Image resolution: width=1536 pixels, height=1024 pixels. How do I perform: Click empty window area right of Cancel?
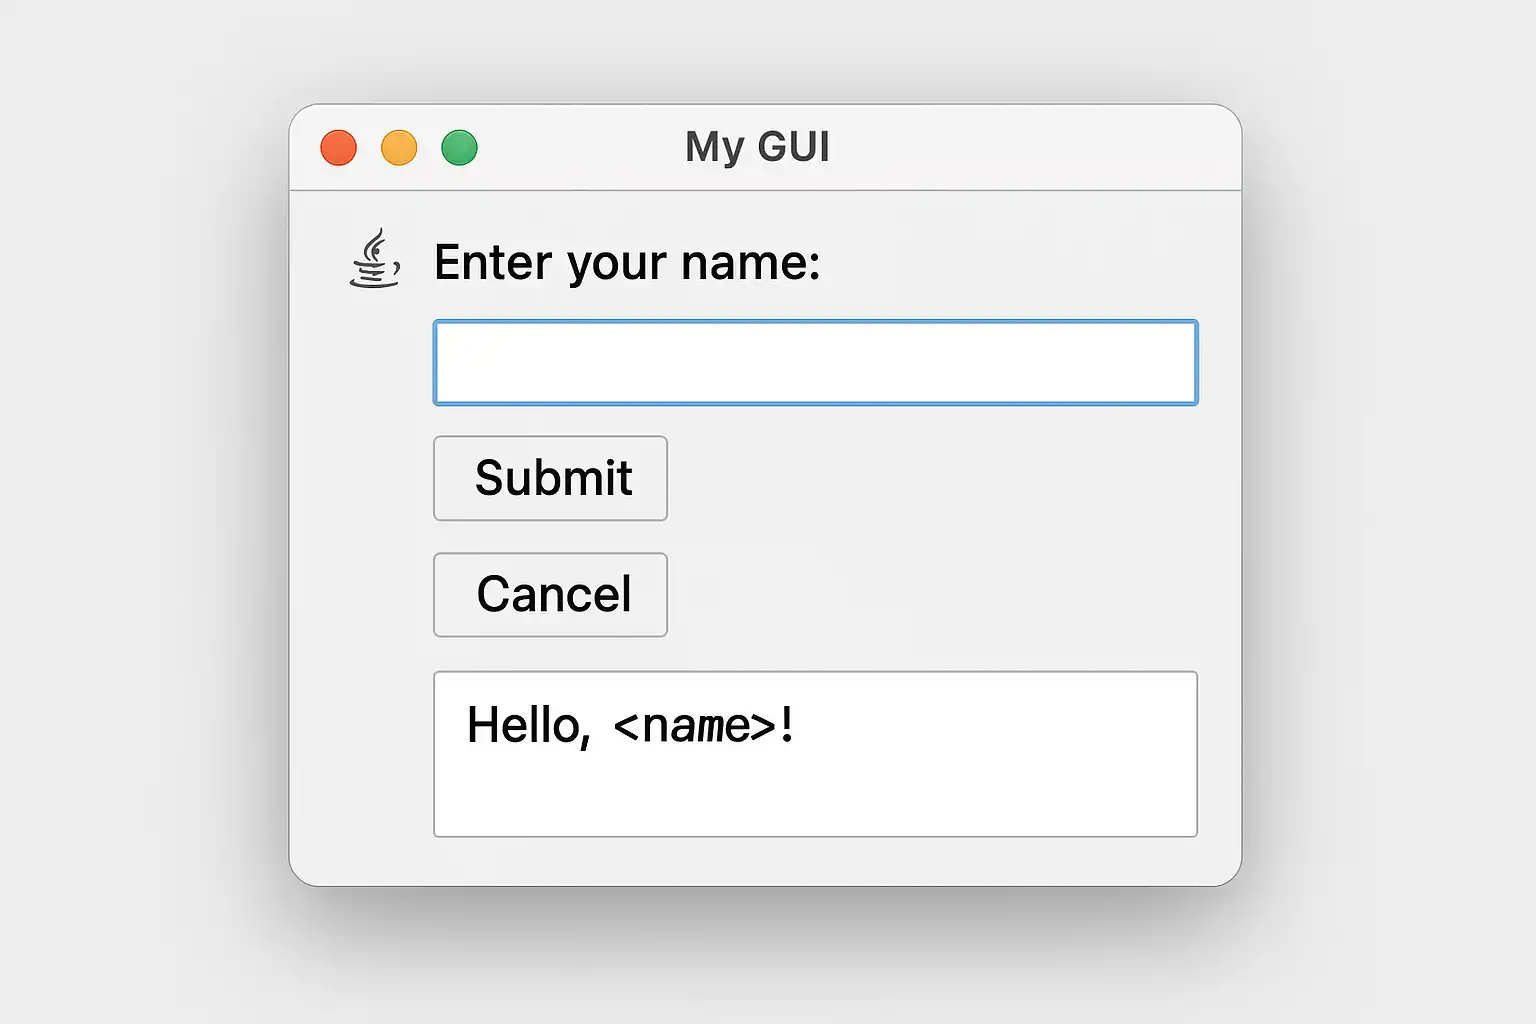(x=930, y=595)
